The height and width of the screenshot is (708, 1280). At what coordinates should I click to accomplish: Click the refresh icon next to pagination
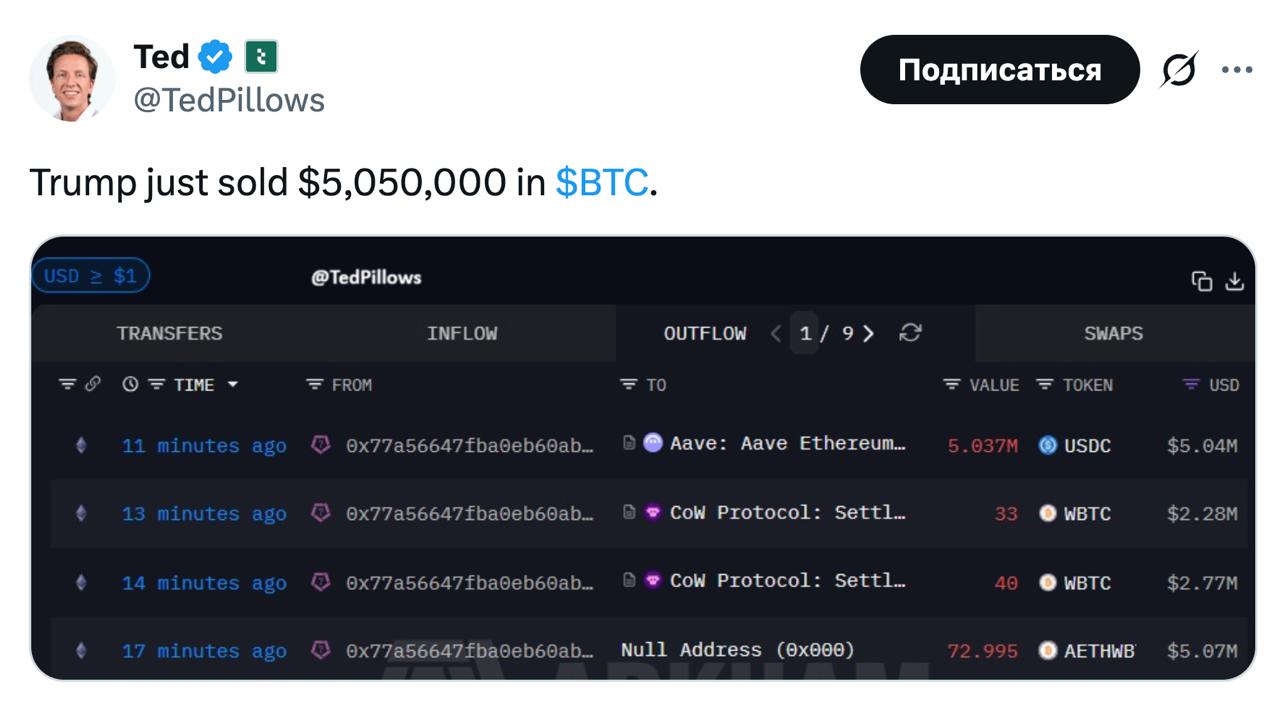tap(910, 333)
